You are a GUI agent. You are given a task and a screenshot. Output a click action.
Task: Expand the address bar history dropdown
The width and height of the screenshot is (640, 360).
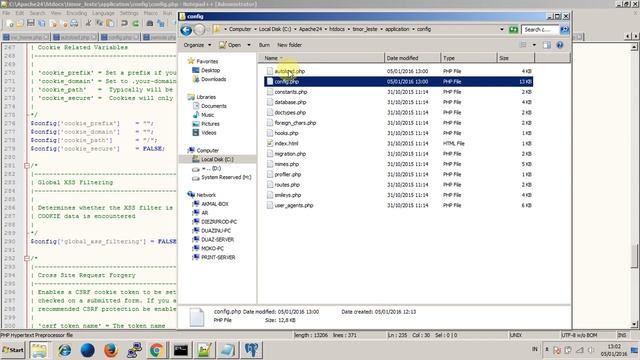pyautogui.click(x=502, y=29)
